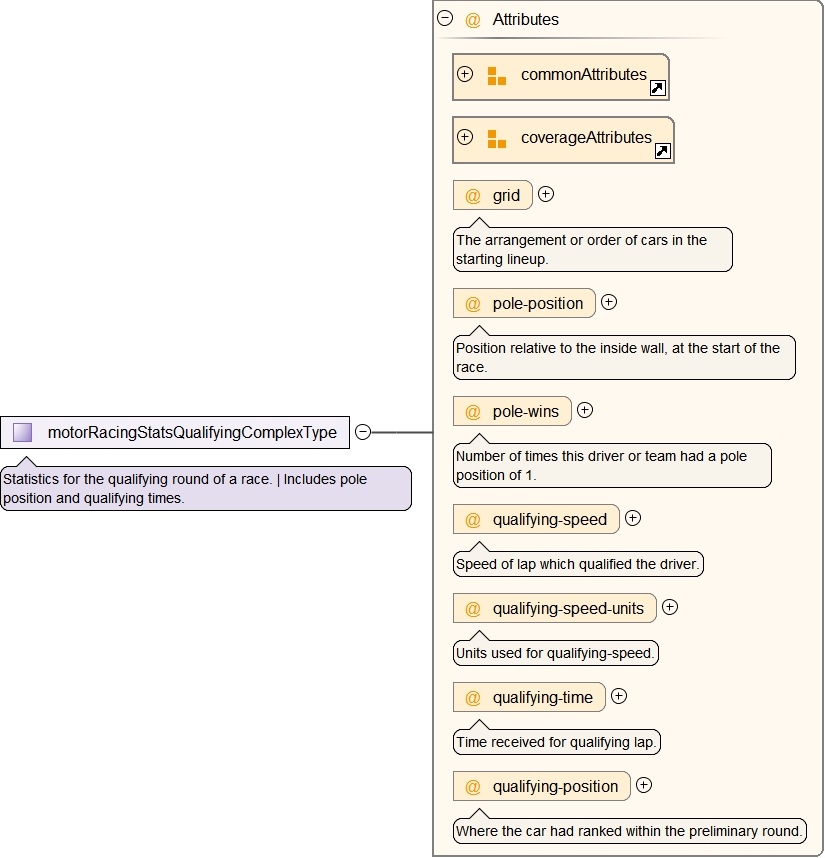Follow the commonAttributes reference arrow icon
This screenshot has height=858, width=825.
click(657, 88)
